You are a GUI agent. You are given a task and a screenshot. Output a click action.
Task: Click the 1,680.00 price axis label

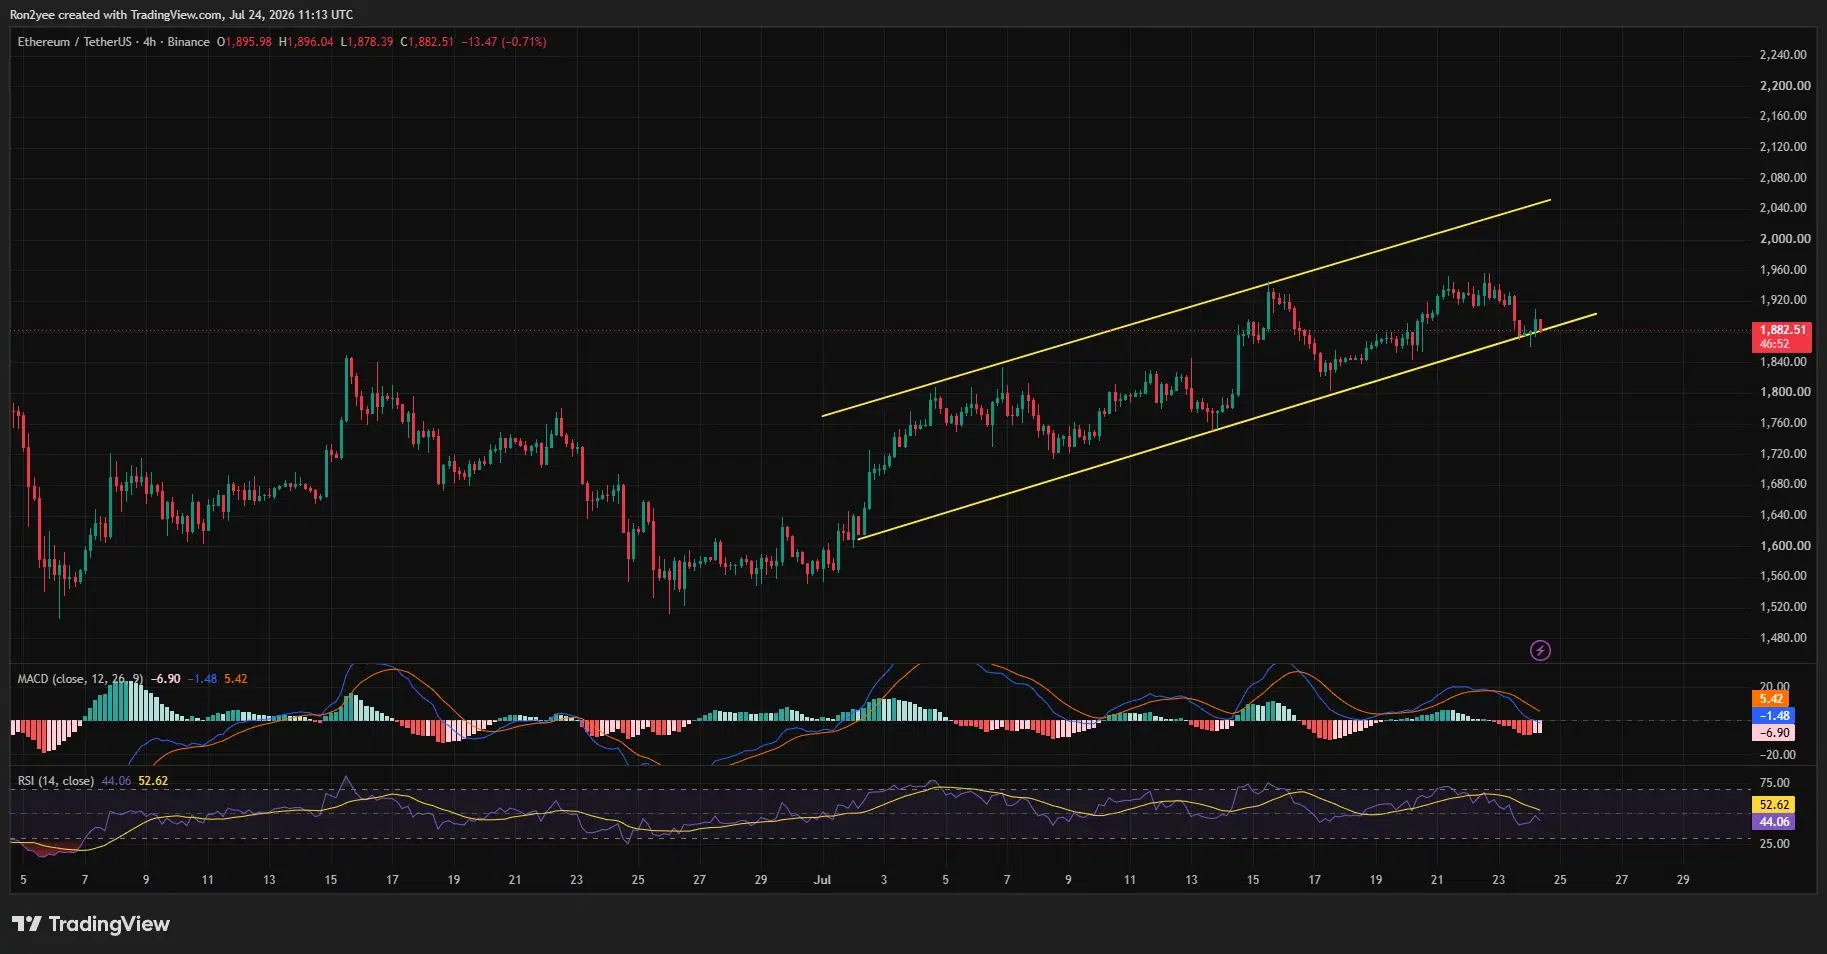1783,484
